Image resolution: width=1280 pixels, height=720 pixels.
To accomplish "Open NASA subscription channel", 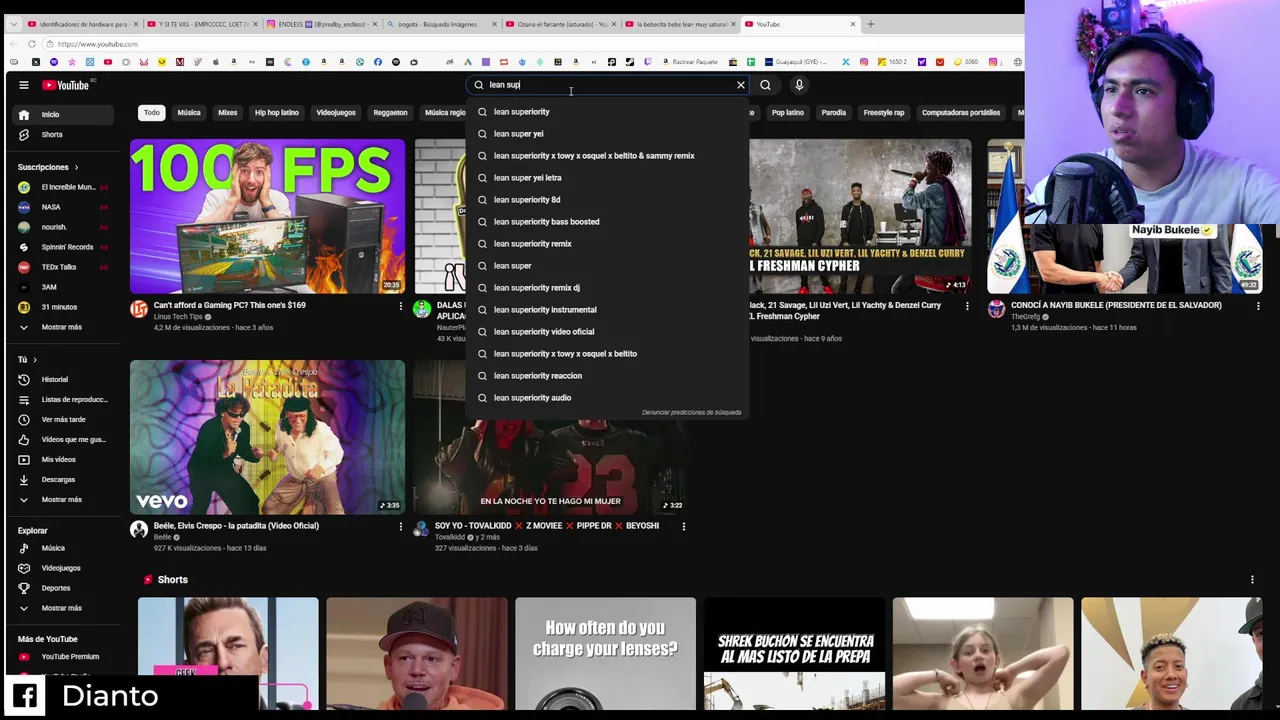I will point(60,207).
